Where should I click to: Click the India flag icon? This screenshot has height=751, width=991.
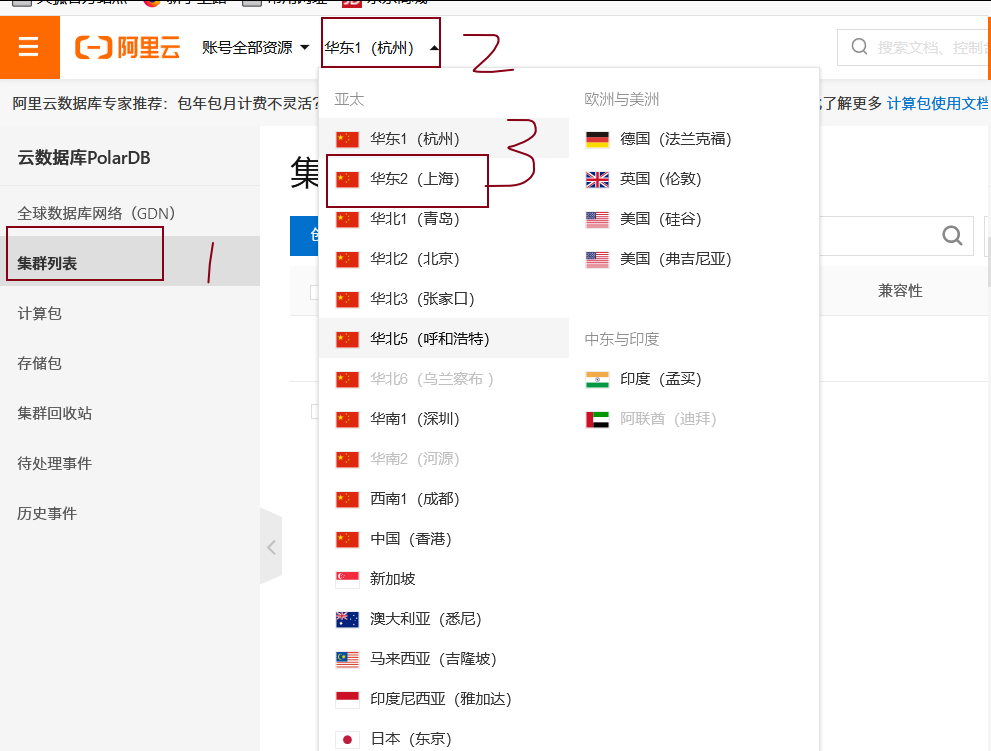click(597, 379)
